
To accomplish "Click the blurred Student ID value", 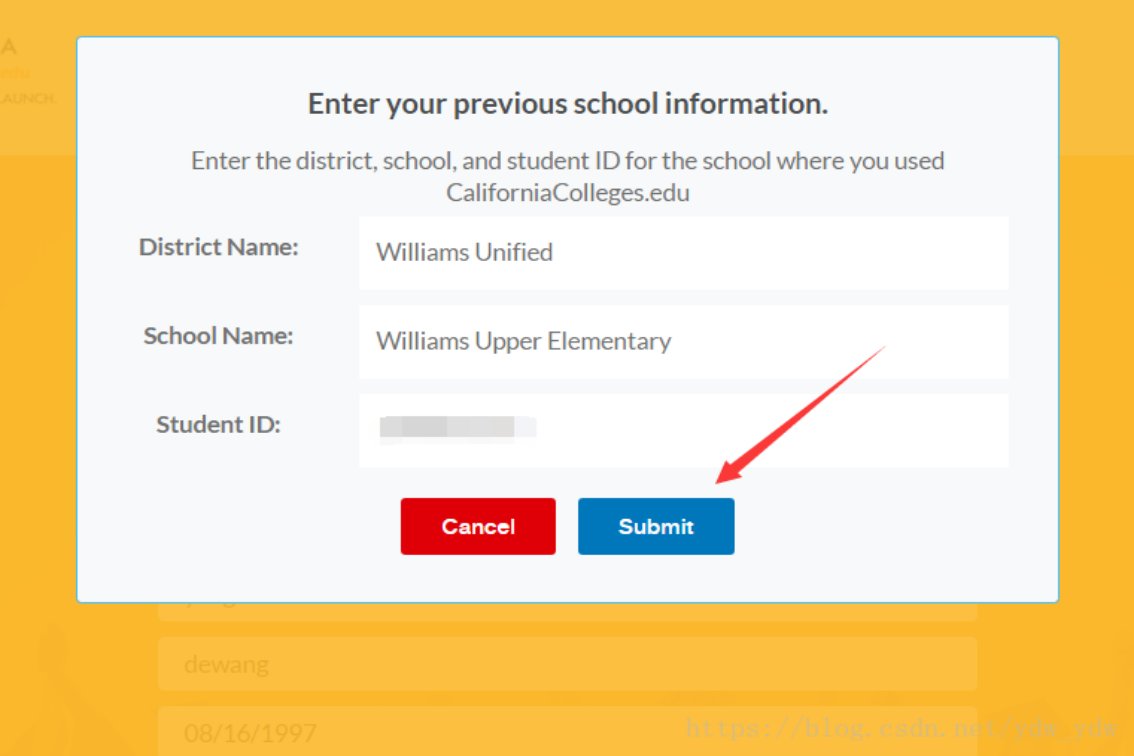I will (456, 428).
